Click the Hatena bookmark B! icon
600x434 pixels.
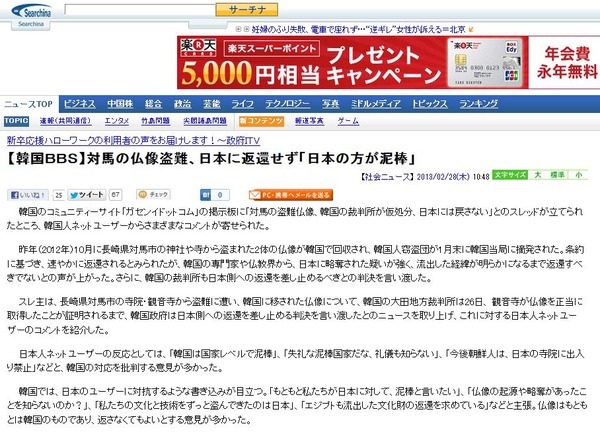point(205,195)
